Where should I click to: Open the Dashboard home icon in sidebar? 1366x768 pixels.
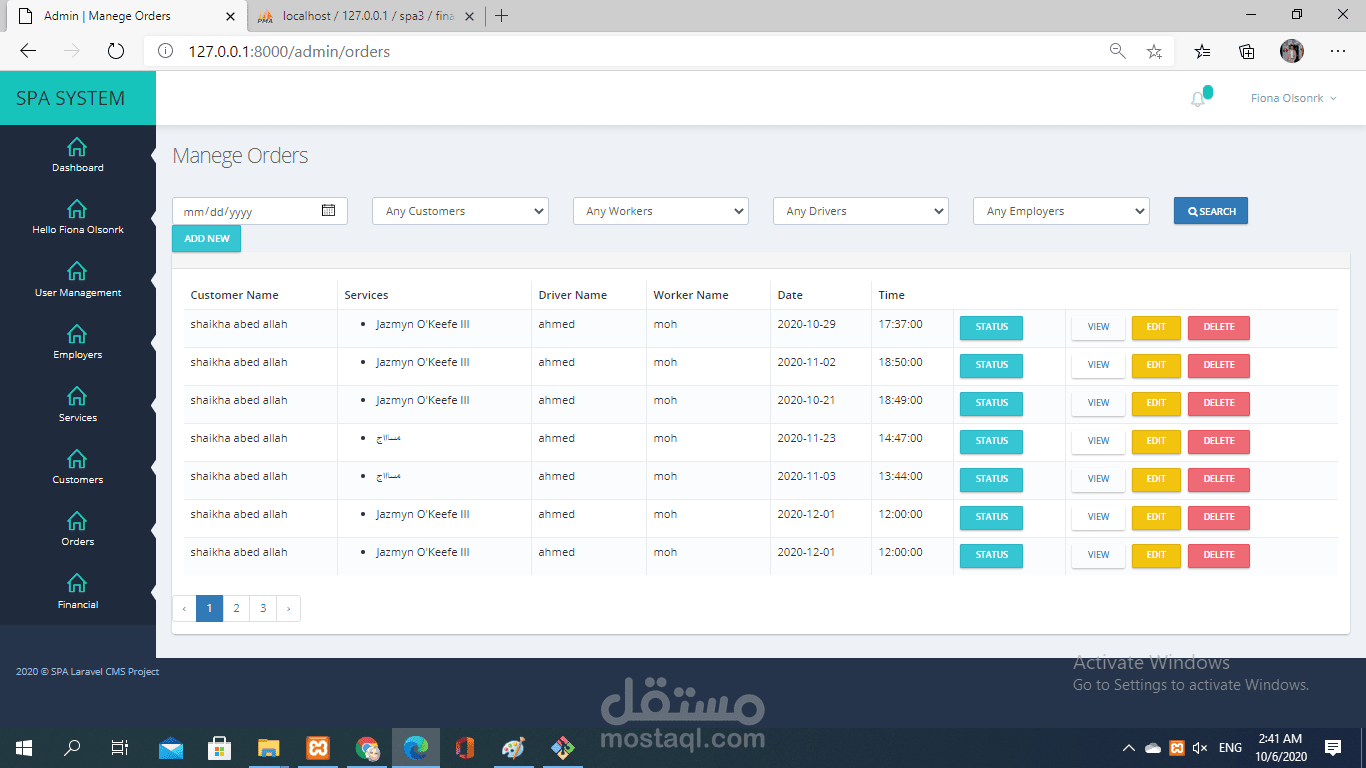(77, 147)
